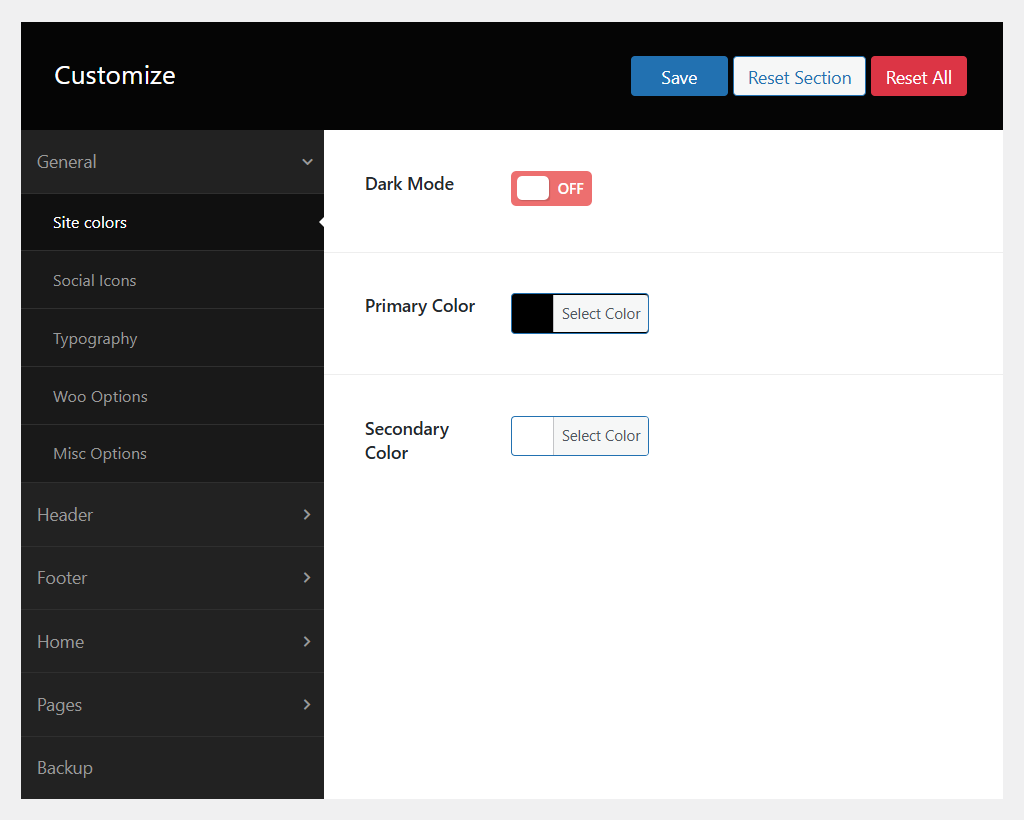Save the customization settings
The width and height of the screenshot is (1024, 820).
(679, 77)
